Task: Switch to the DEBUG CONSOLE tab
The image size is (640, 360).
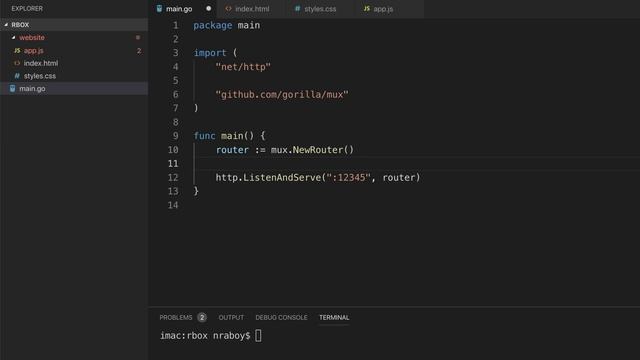Action: [281, 318]
